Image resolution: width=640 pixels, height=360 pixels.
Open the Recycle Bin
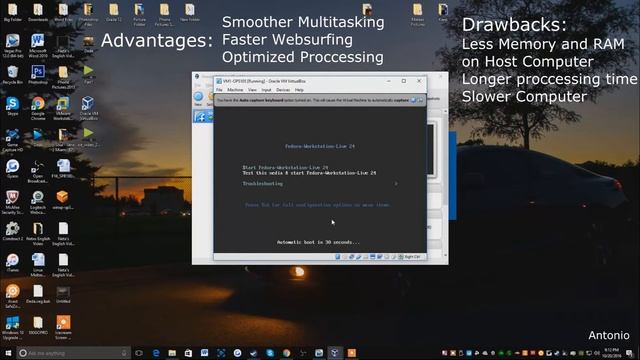click(13, 75)
